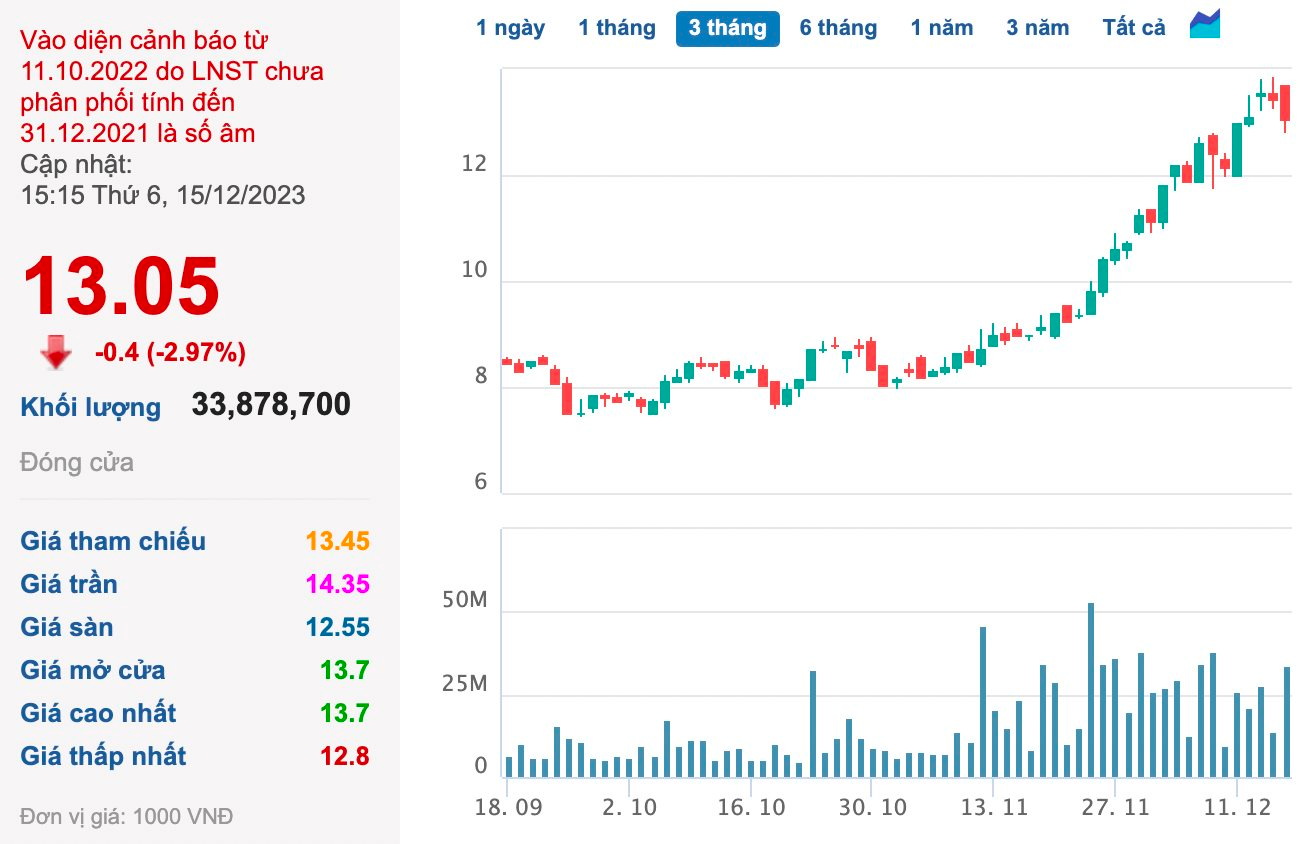
Task: Click the Giá sàn label
Action: point(67,627)
